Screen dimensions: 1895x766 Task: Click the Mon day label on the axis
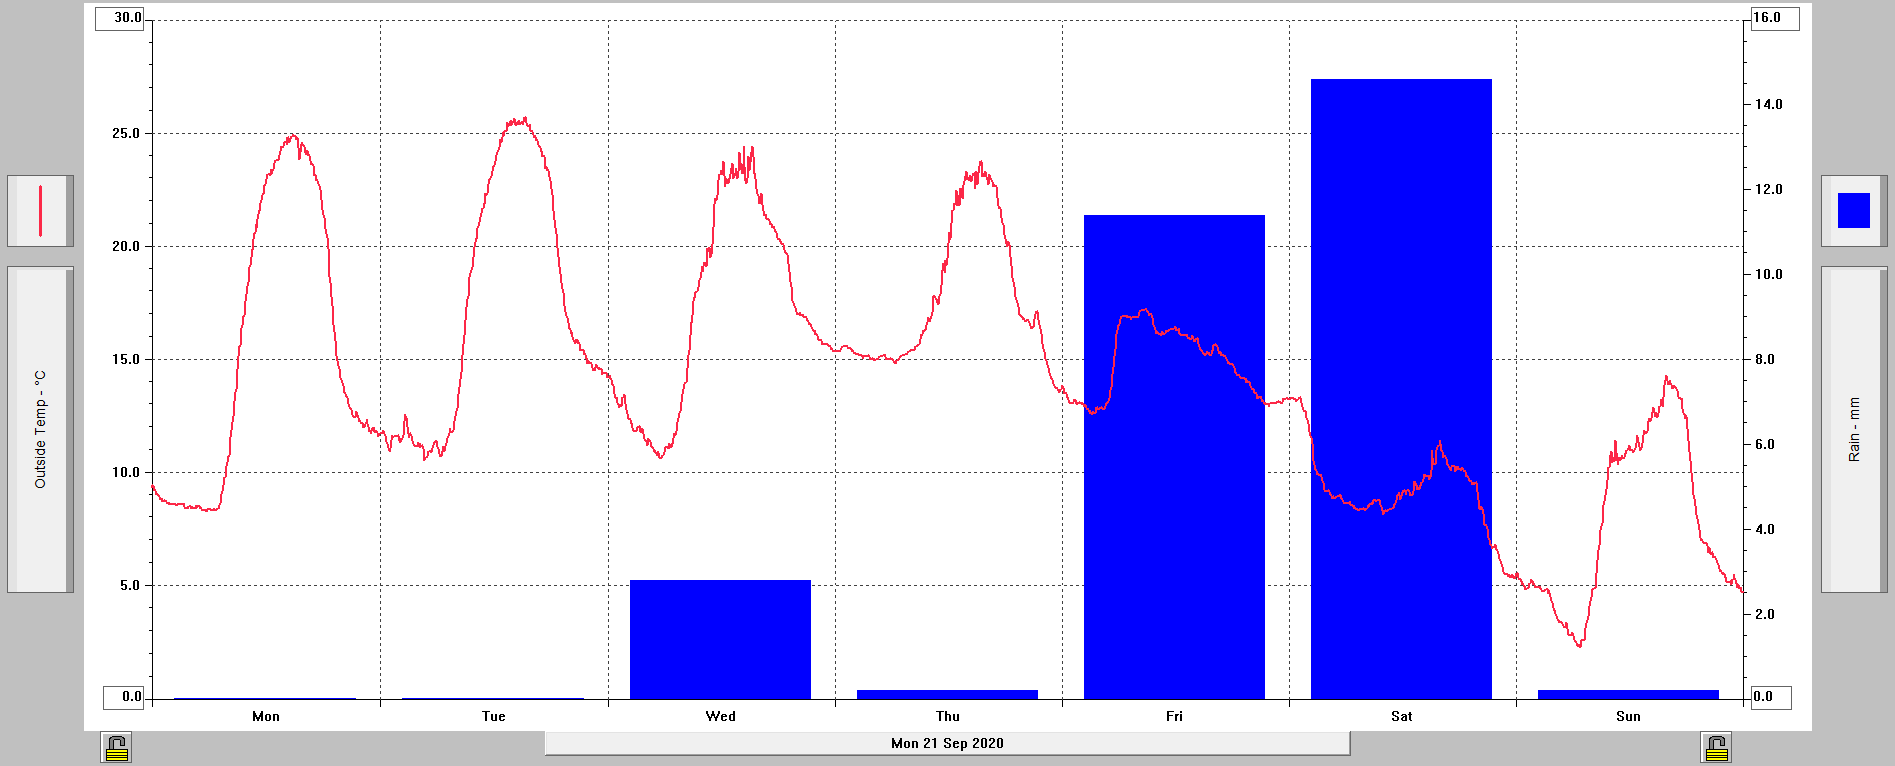point(266,716)
